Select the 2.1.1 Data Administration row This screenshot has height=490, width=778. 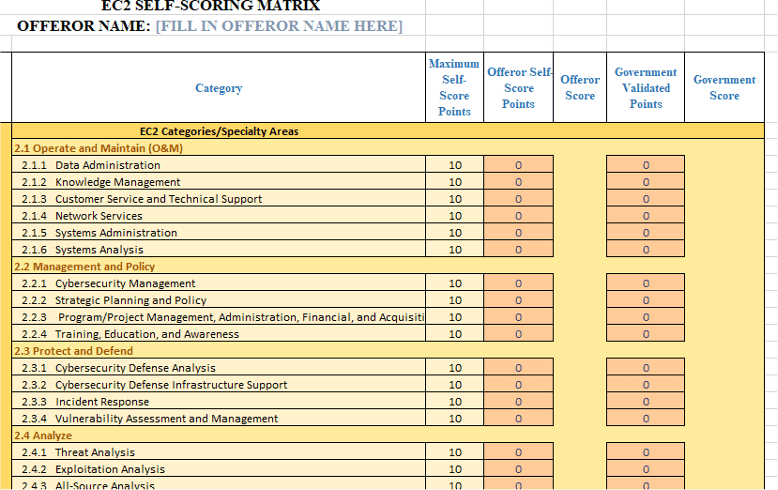point(218,165)
